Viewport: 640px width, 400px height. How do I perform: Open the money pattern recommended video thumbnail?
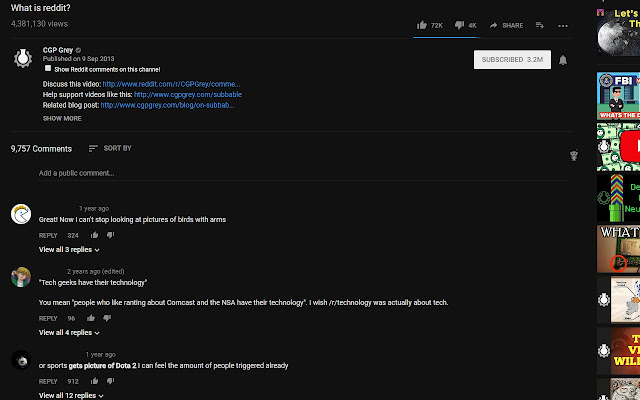click(618, 147)
